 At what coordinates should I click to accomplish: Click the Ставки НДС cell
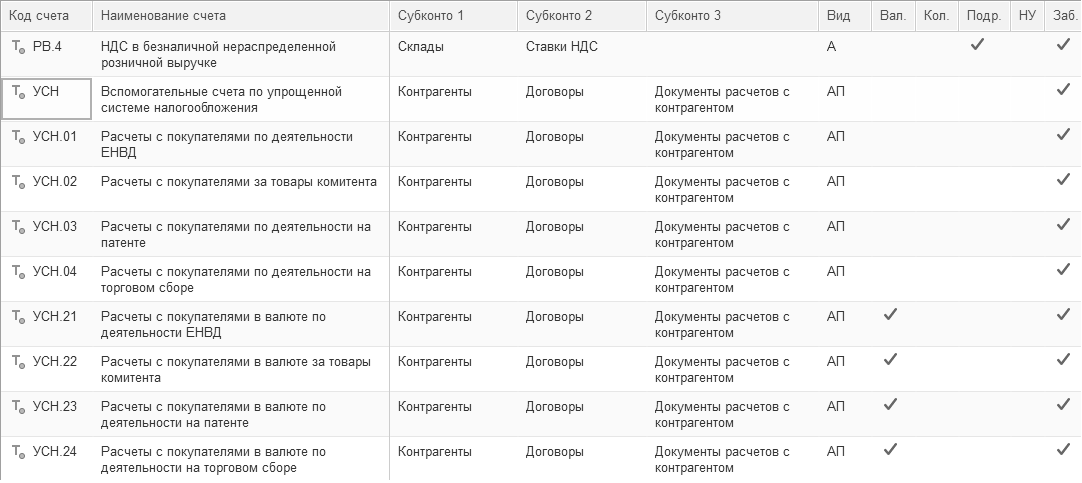(x=562, y=47)
